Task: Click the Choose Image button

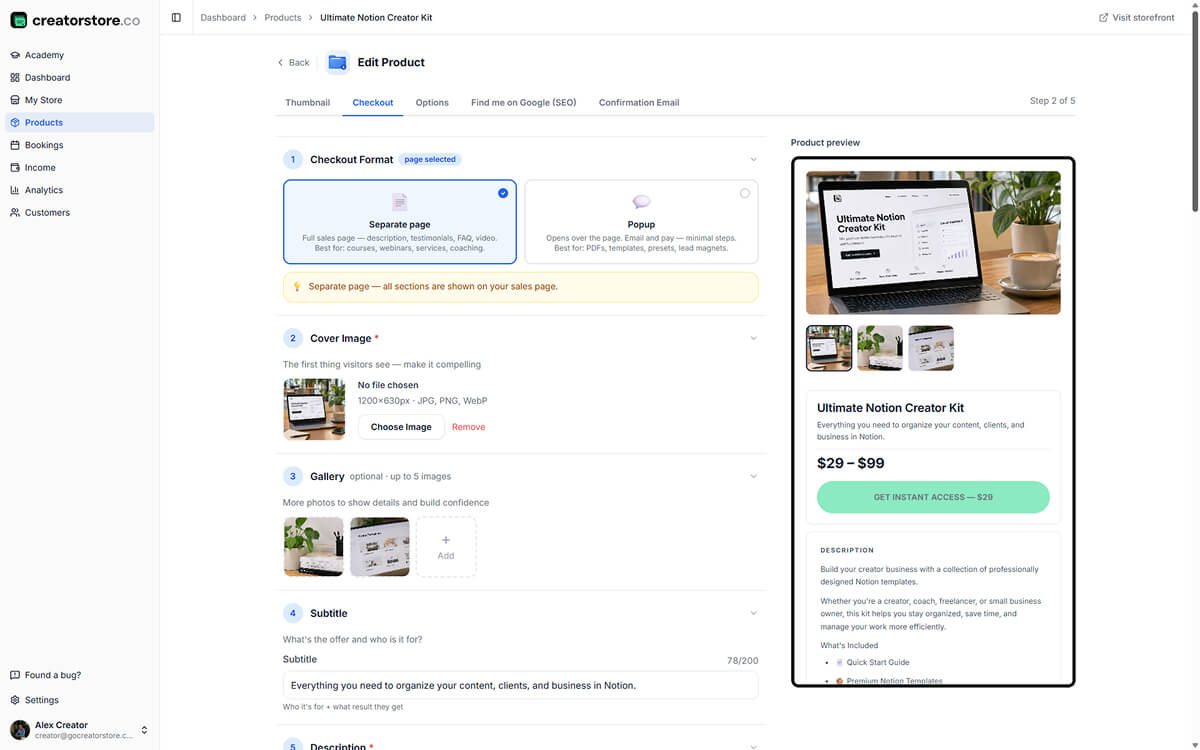Action: (x=401, y=427)
